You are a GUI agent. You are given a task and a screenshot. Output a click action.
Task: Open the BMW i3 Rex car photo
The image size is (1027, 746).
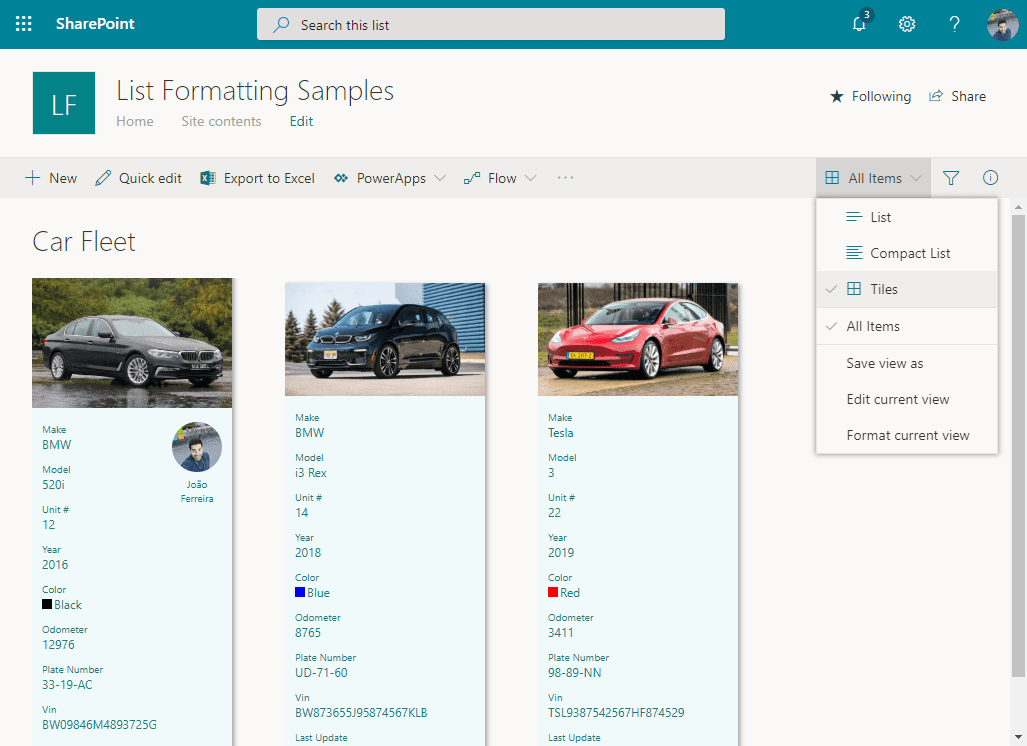pyautogui.click(x=385, y=339)
